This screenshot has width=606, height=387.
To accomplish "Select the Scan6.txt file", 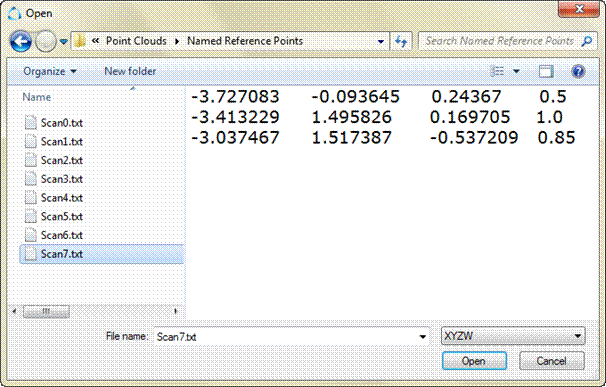I will [x=62, y=235].
